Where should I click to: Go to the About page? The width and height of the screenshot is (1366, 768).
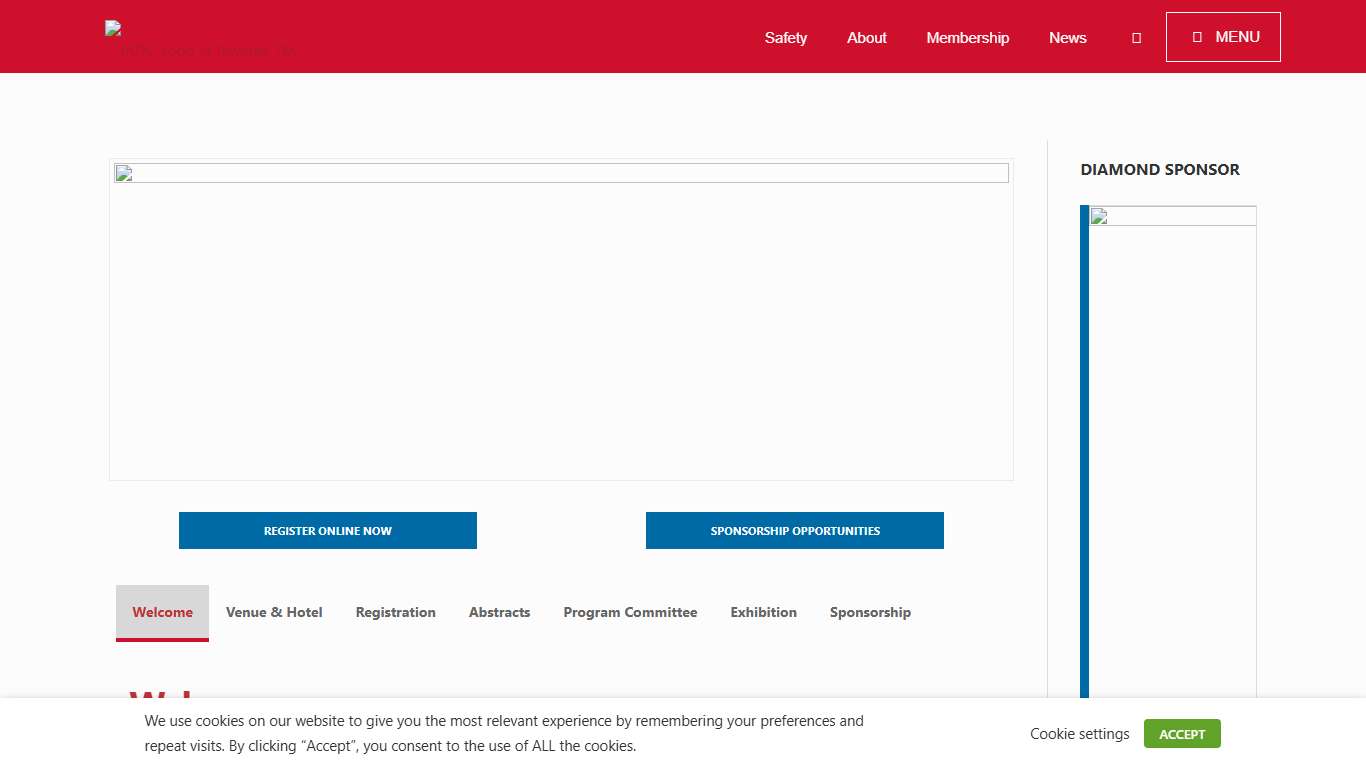coord(866,38)
